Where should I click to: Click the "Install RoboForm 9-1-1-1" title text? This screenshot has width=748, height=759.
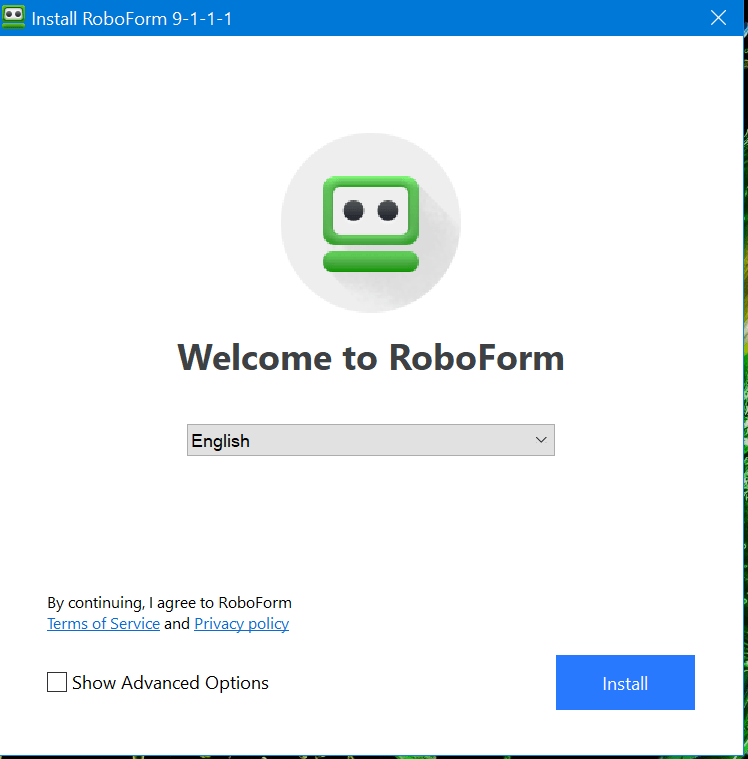pos(132,19)
